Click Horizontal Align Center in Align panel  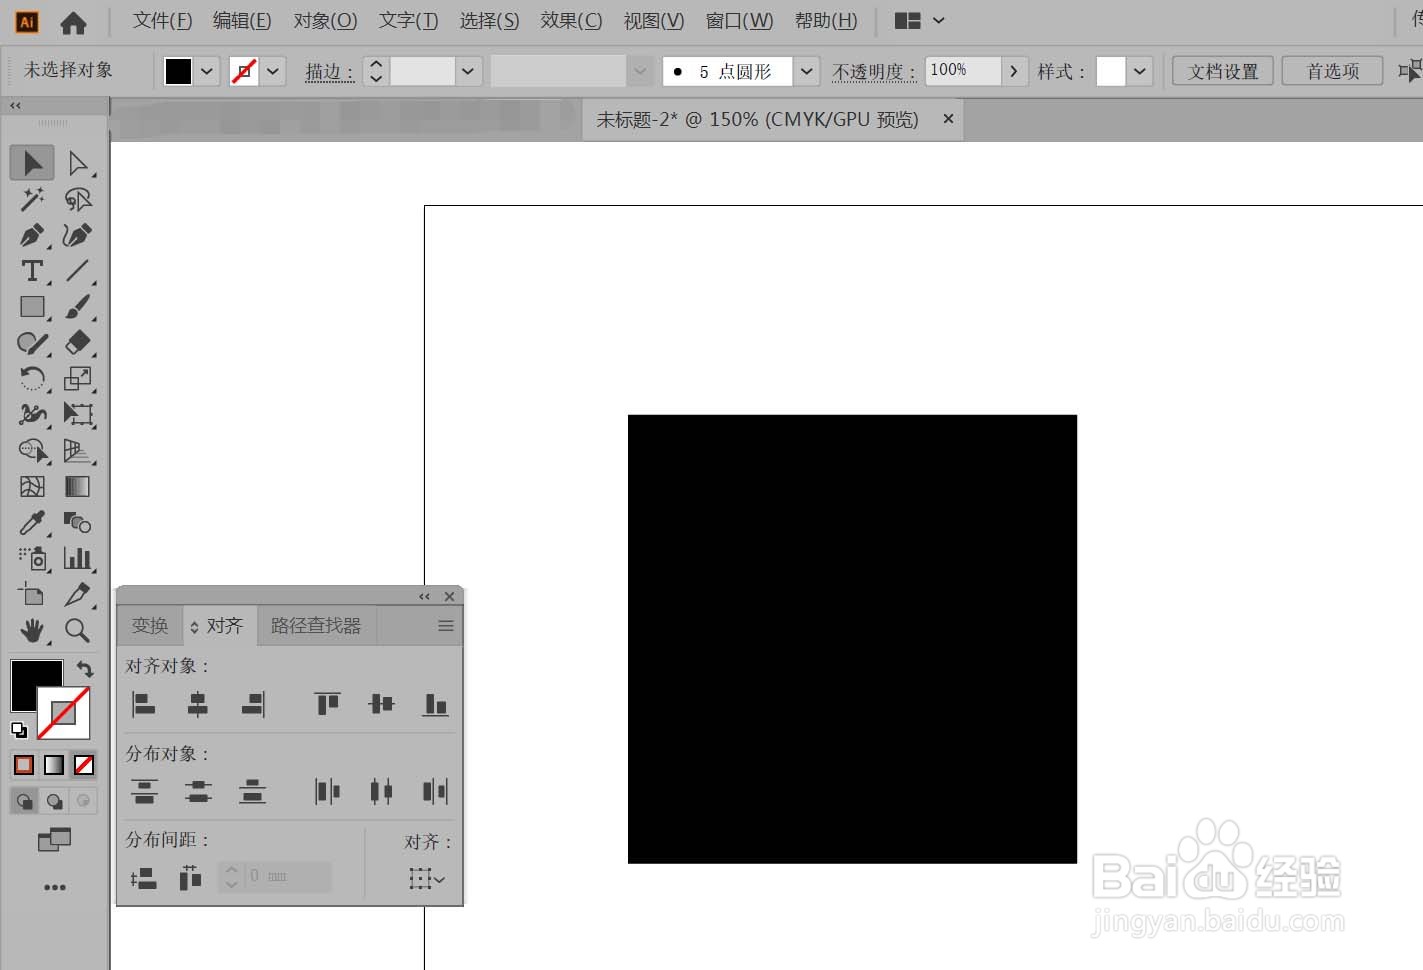(x=198, y=705)
